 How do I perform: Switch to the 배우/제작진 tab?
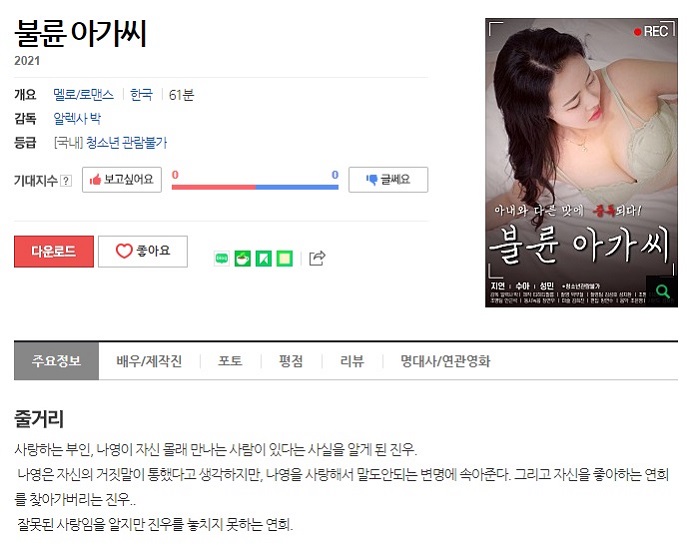click(149, 361)
